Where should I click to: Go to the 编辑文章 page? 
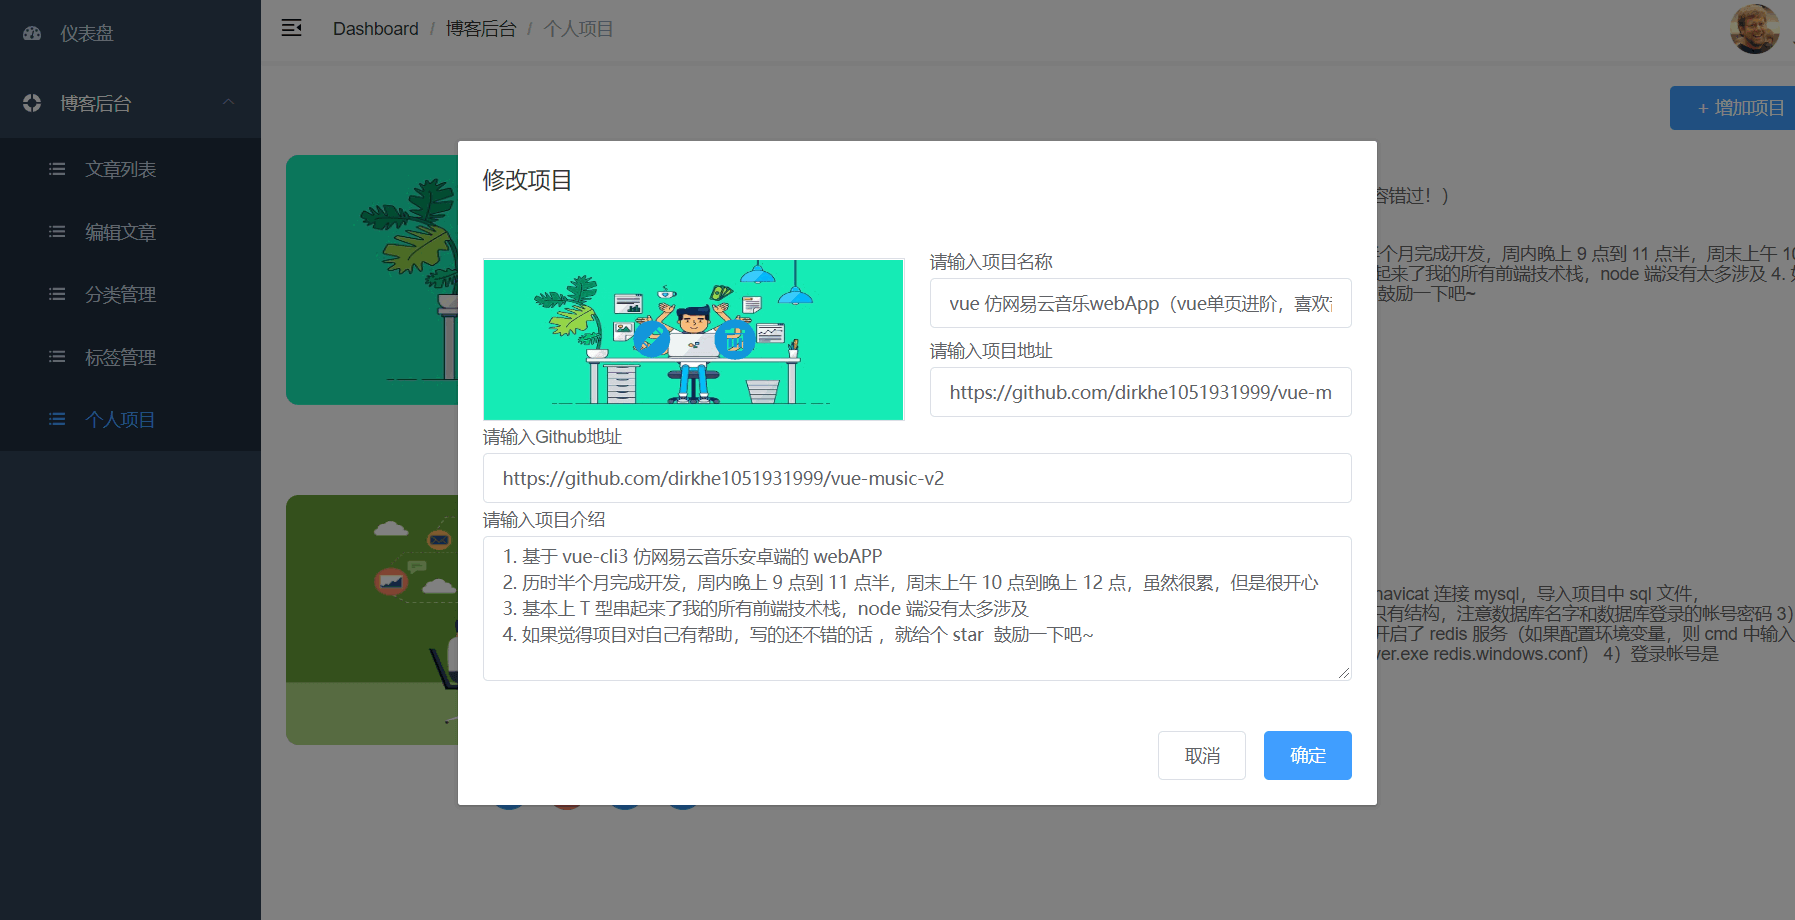click(x=130, y=232)
